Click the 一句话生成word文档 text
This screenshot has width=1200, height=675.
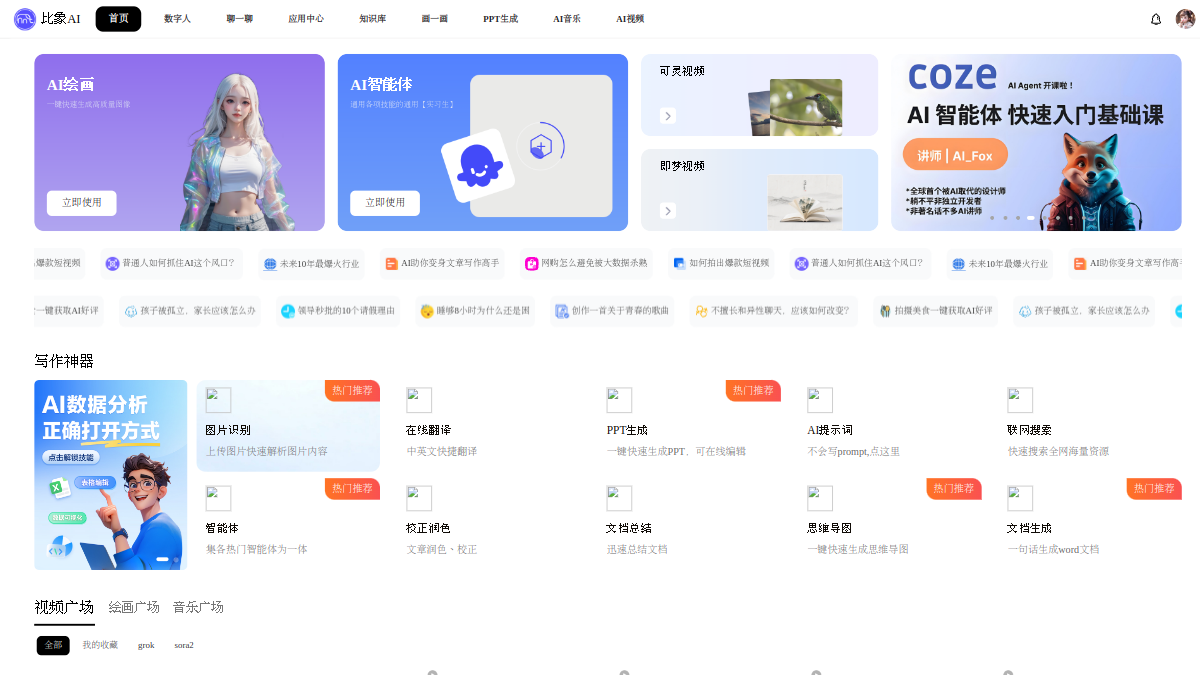(x=1053, y=549)
